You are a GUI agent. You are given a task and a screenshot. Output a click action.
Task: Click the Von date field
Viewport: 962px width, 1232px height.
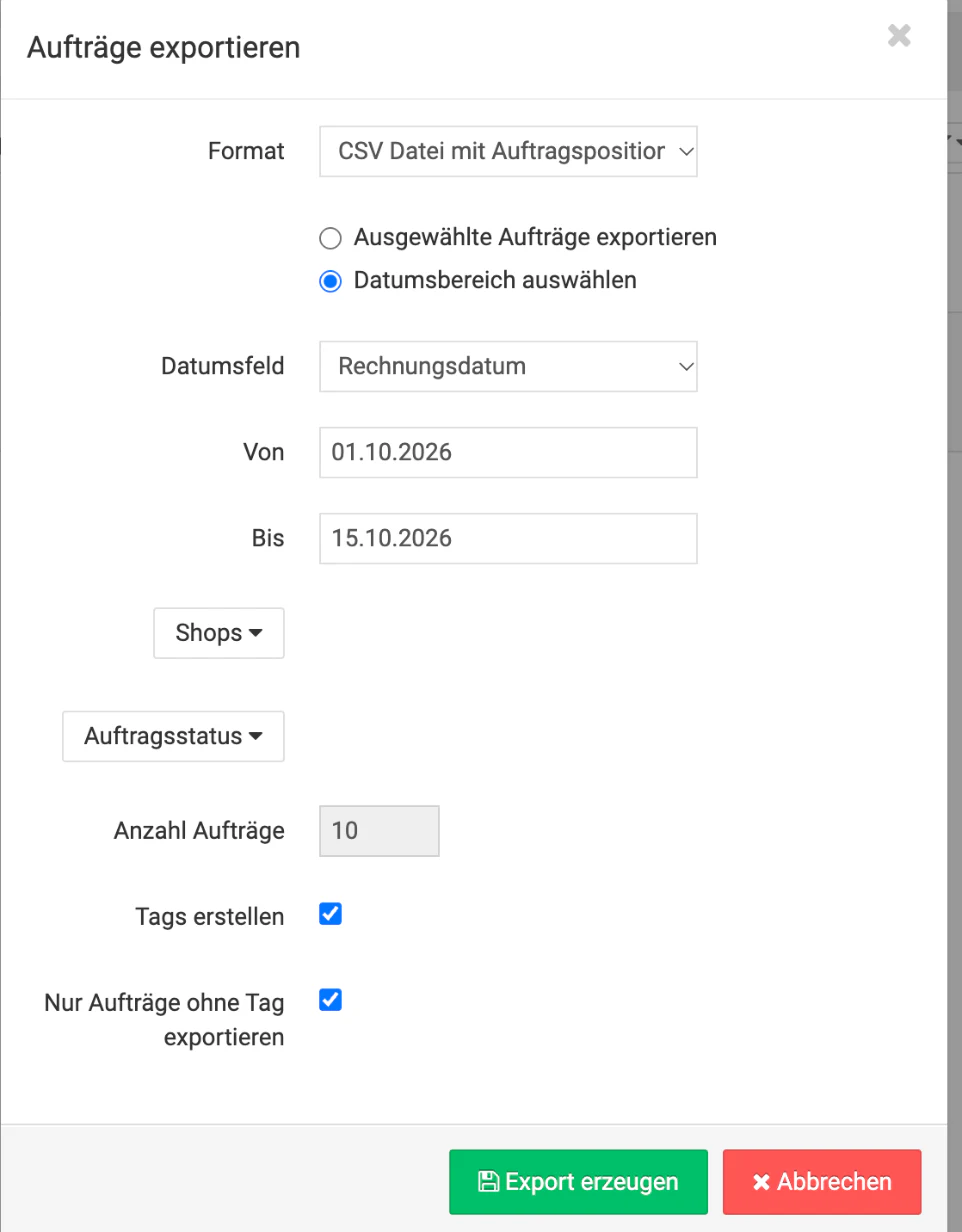point(508,452)
